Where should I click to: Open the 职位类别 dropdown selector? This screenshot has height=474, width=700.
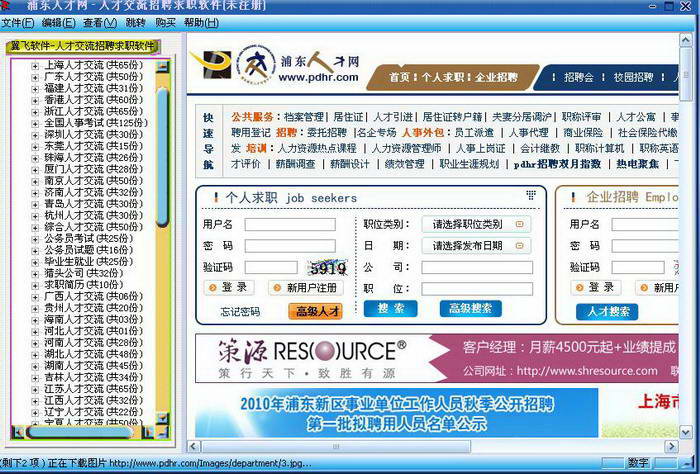click(476, 224)
